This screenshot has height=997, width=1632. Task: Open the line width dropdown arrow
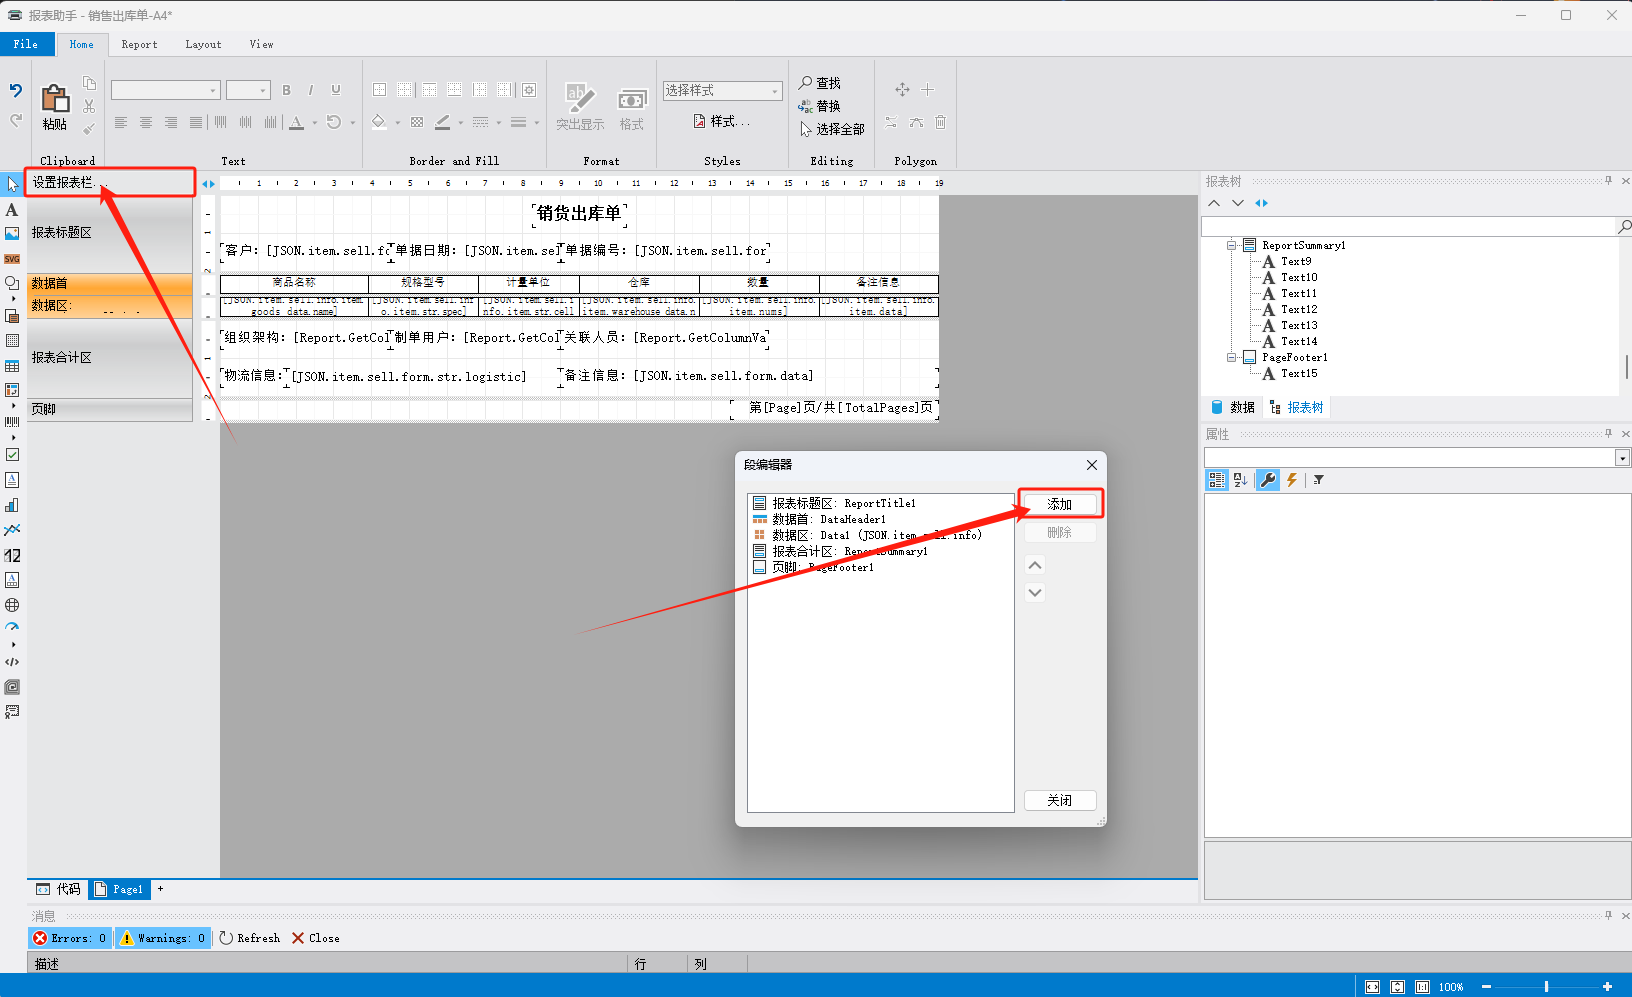(x=536, y=123)
